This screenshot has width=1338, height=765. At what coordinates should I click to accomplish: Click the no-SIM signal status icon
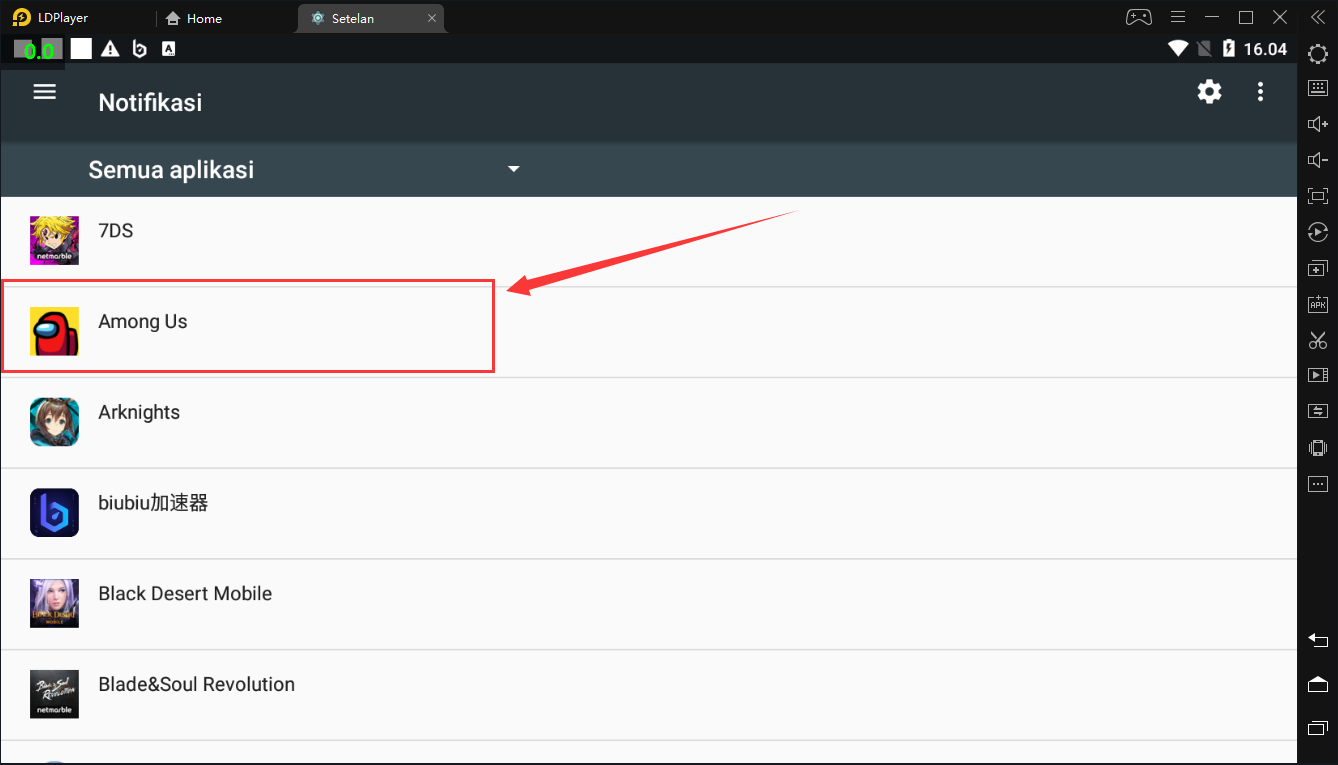pos(1204,49)
